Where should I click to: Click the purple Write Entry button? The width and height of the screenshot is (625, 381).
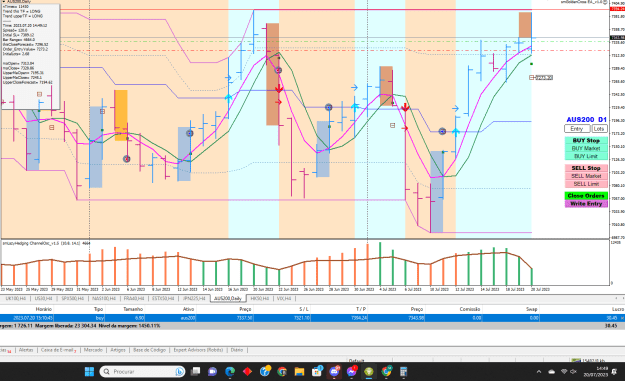point(586,204)
